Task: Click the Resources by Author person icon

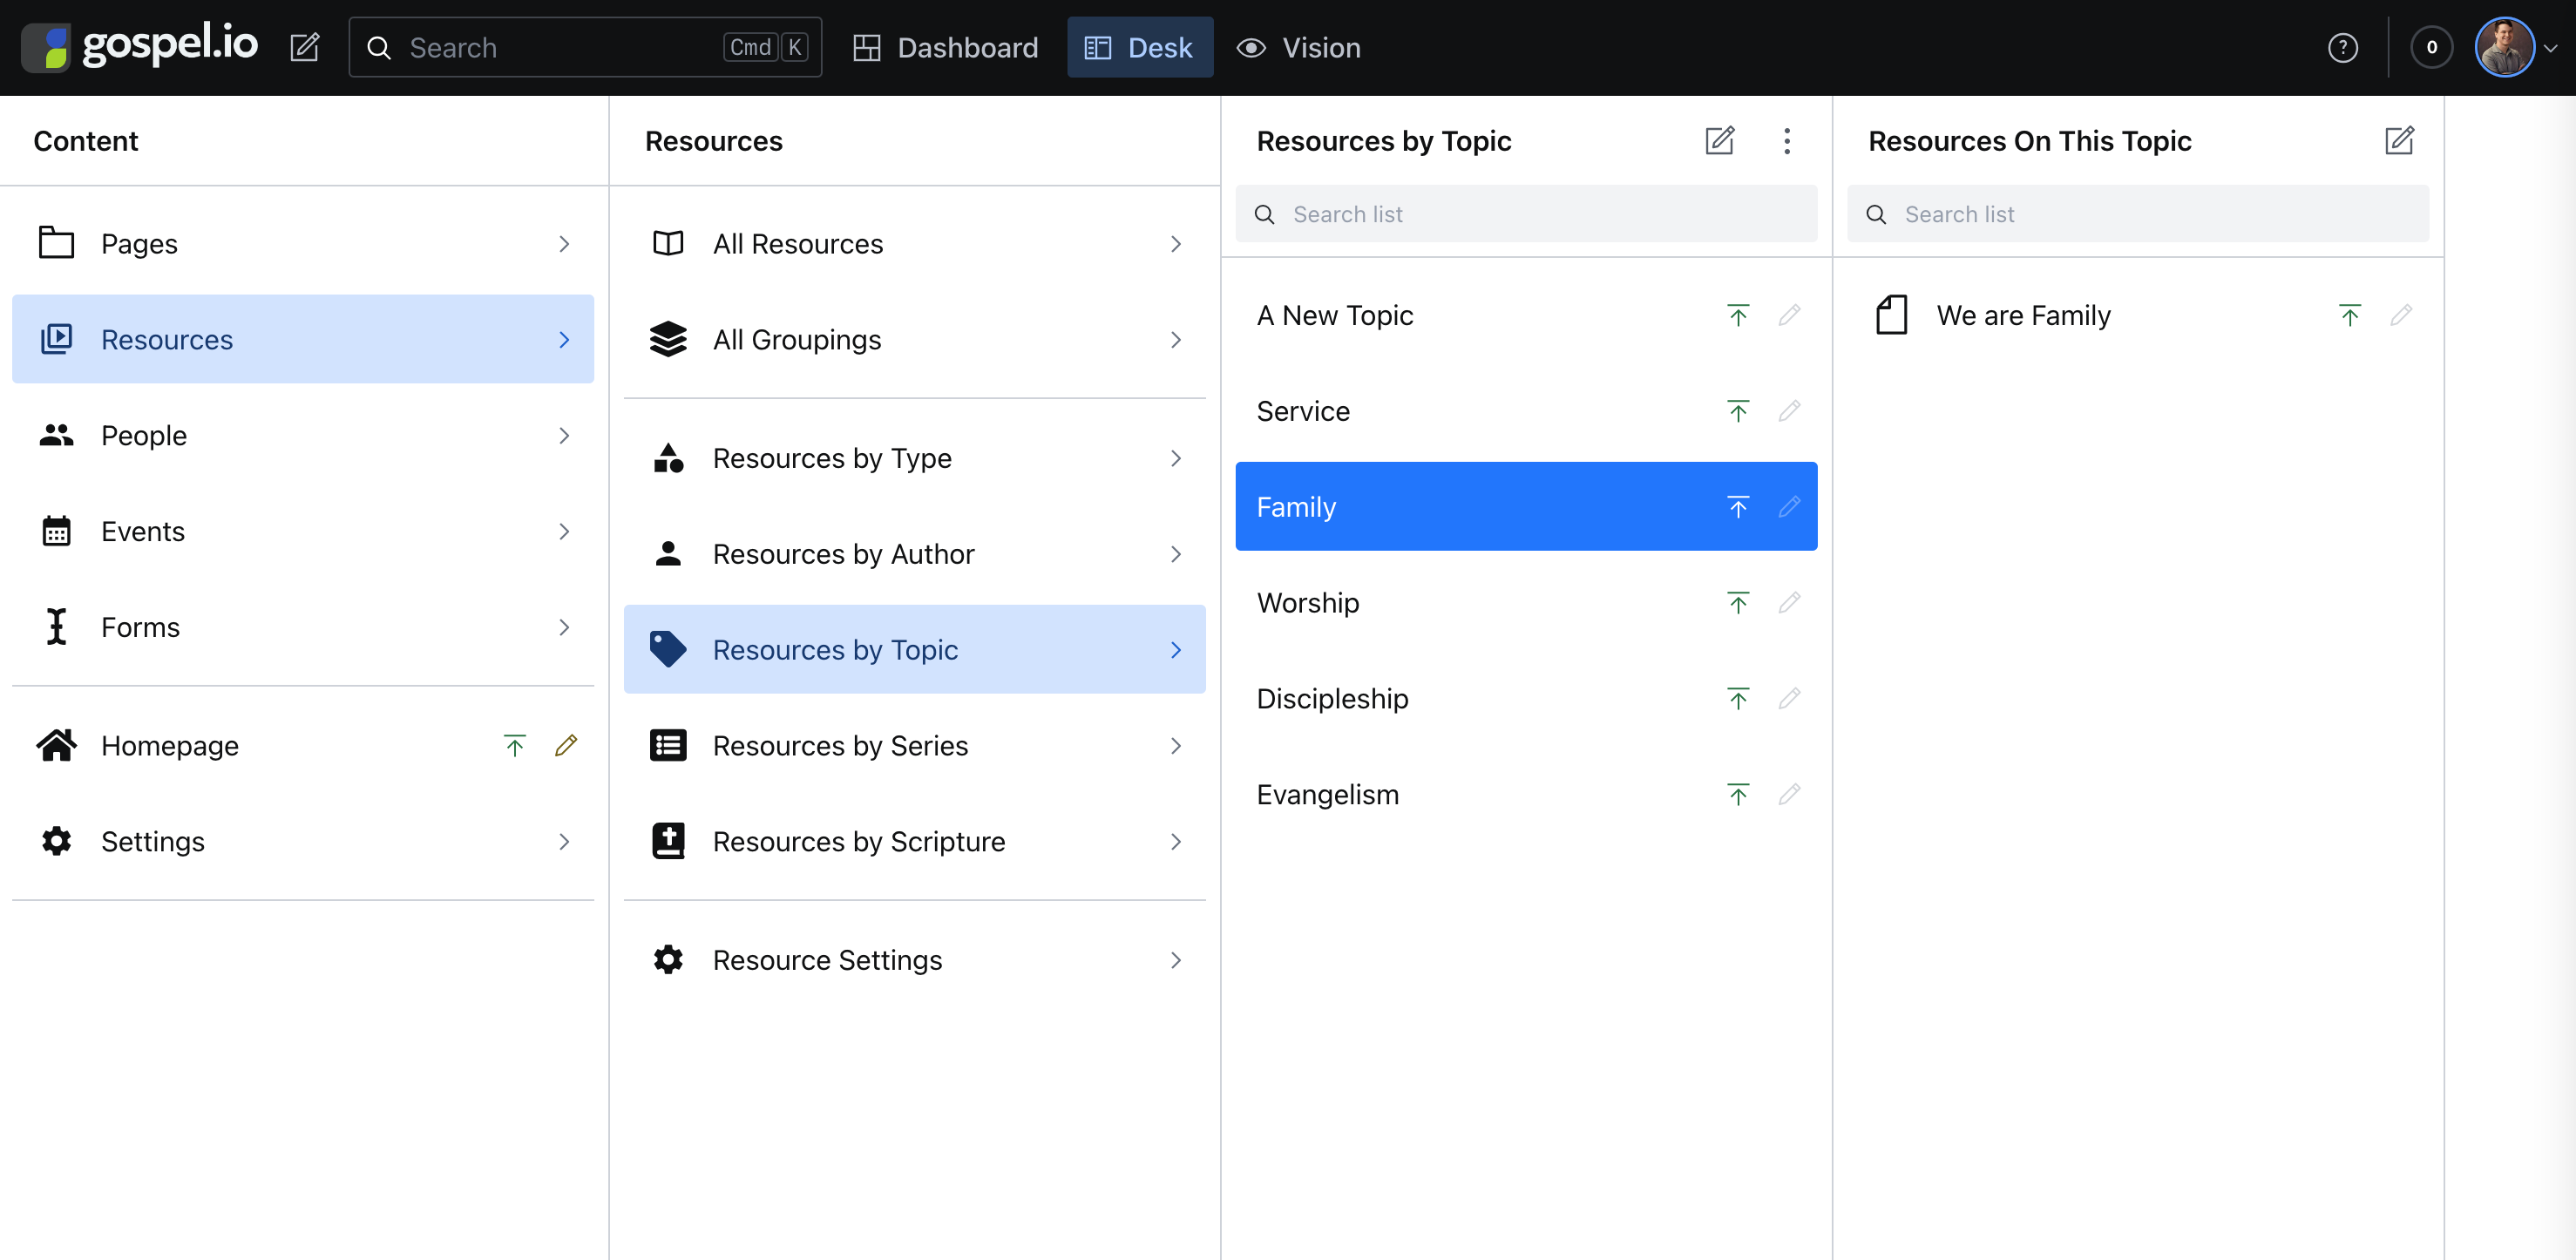Action: (x=668, y=553)
